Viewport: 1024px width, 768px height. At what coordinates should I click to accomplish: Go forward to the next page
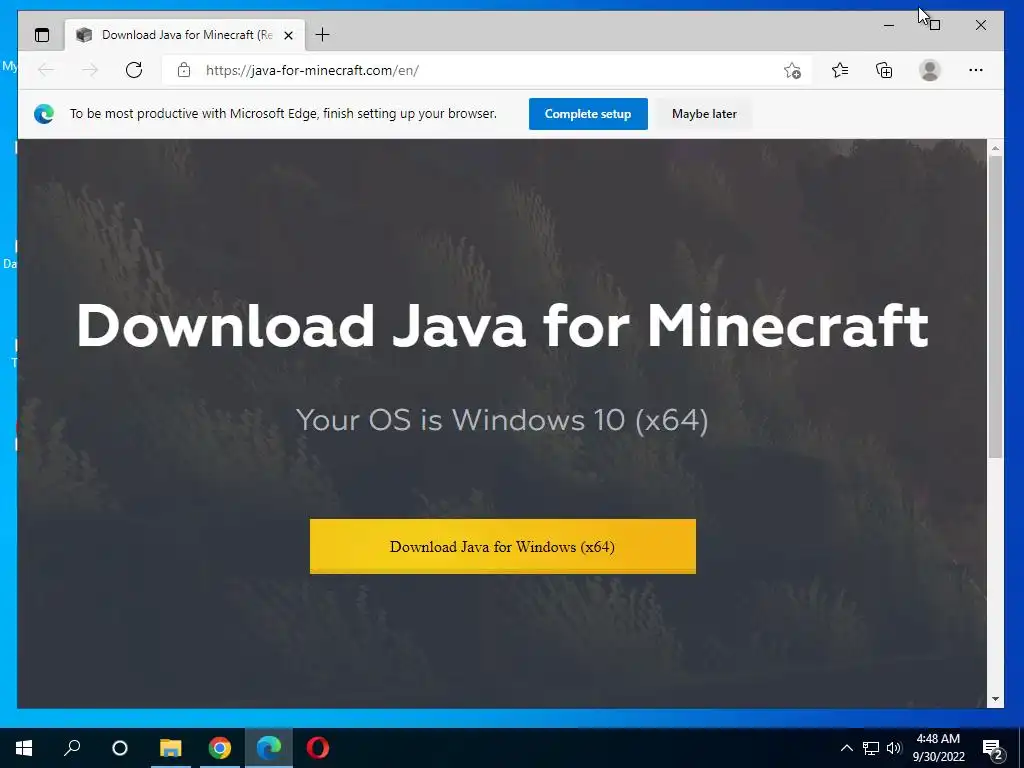click(90, 70)
